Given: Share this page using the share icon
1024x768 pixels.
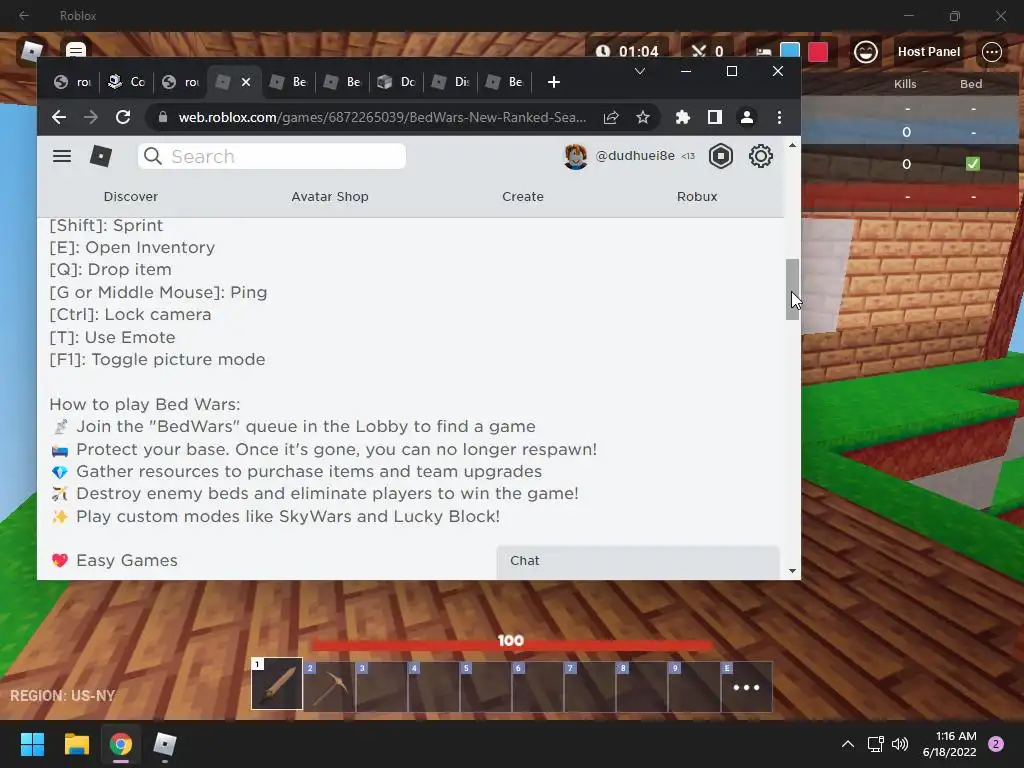Looking at the screenshot, I should coord(611,117).
